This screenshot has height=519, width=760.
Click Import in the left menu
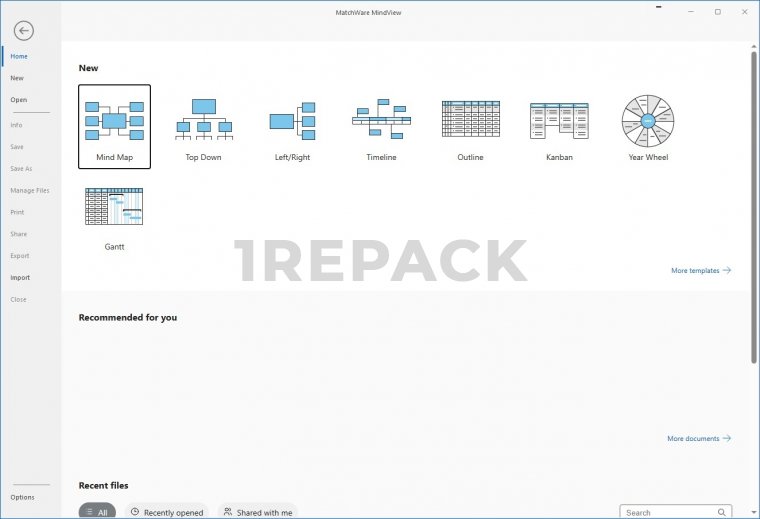[20, 278]
